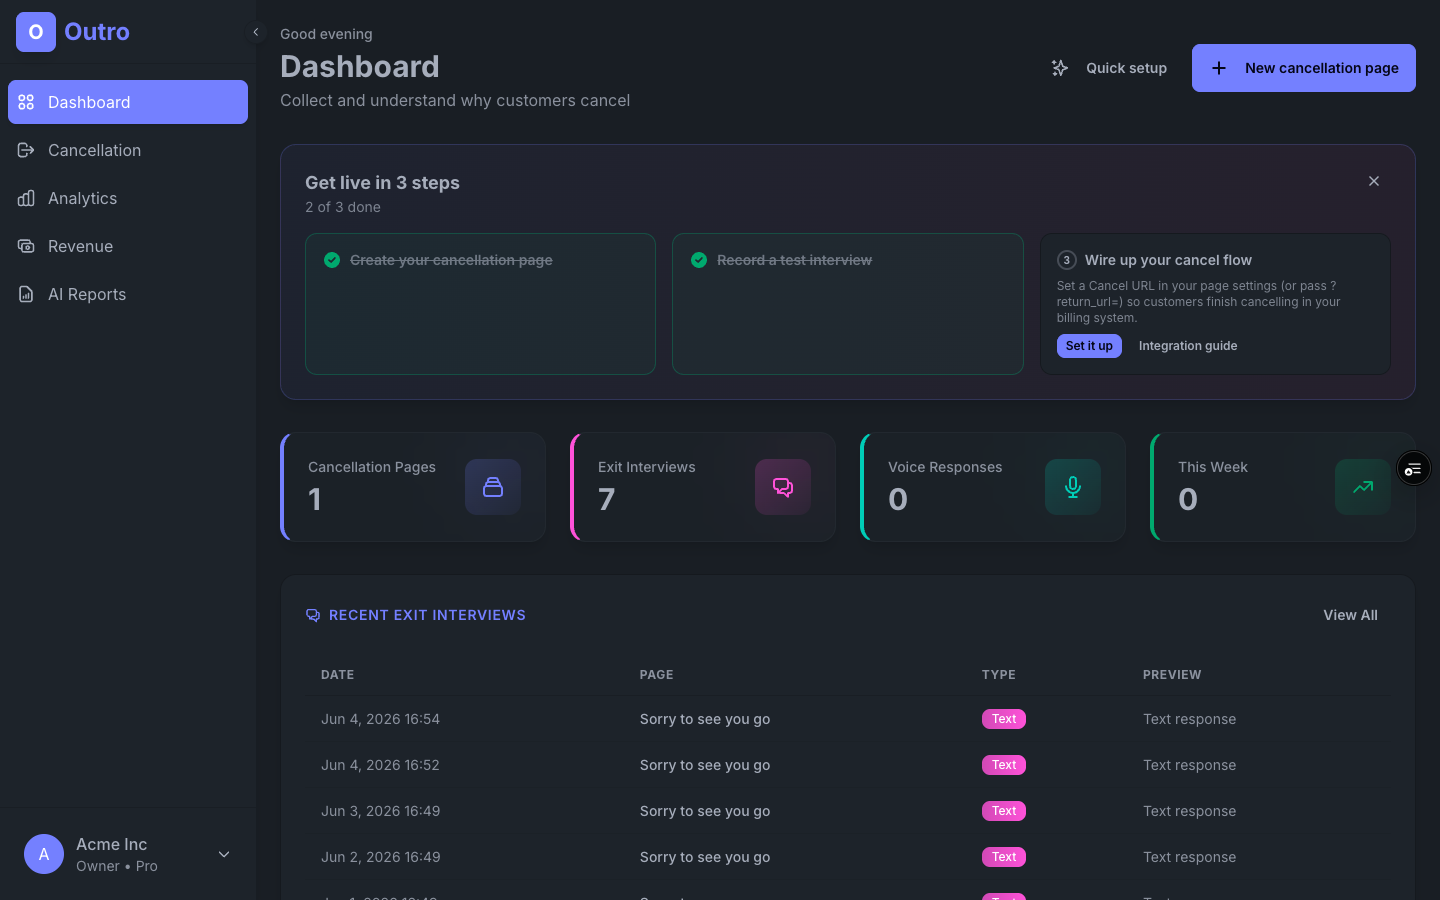Screen dimensions: 1440x900
Task: Click the Revenue sidebar icon
Action: 26,246
